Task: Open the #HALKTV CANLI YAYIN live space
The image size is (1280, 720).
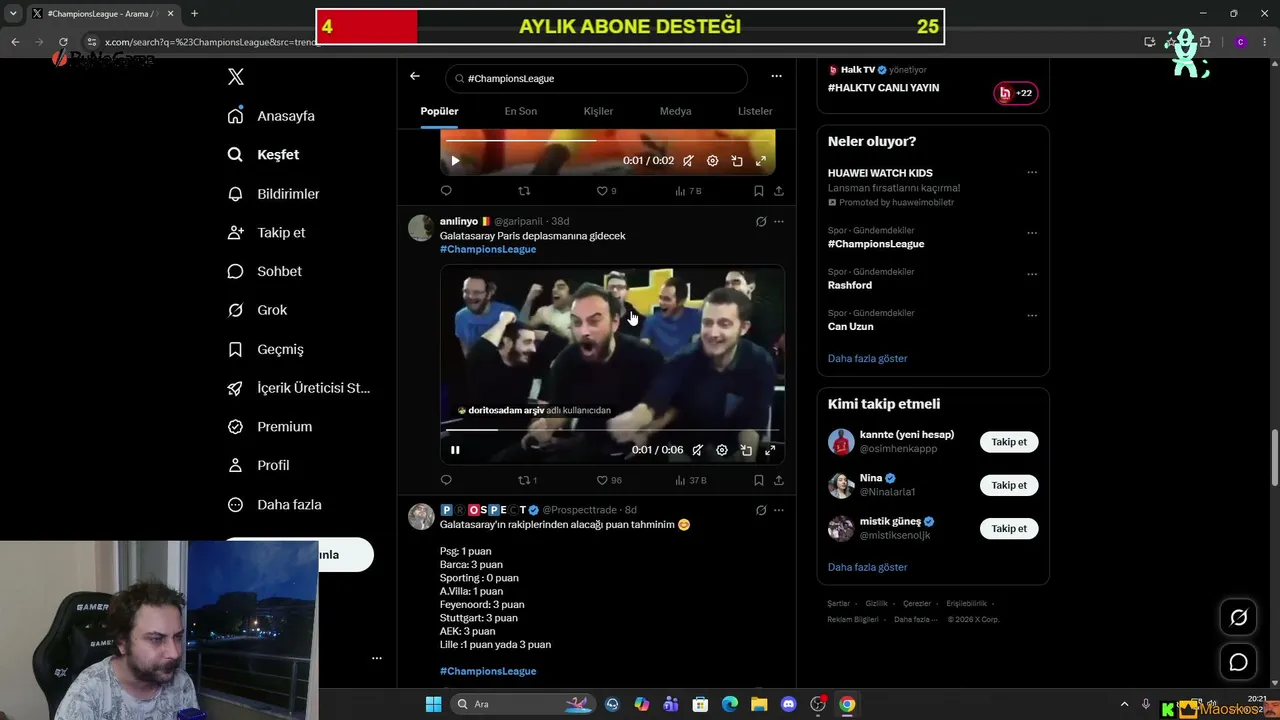Action: [883, 88]
